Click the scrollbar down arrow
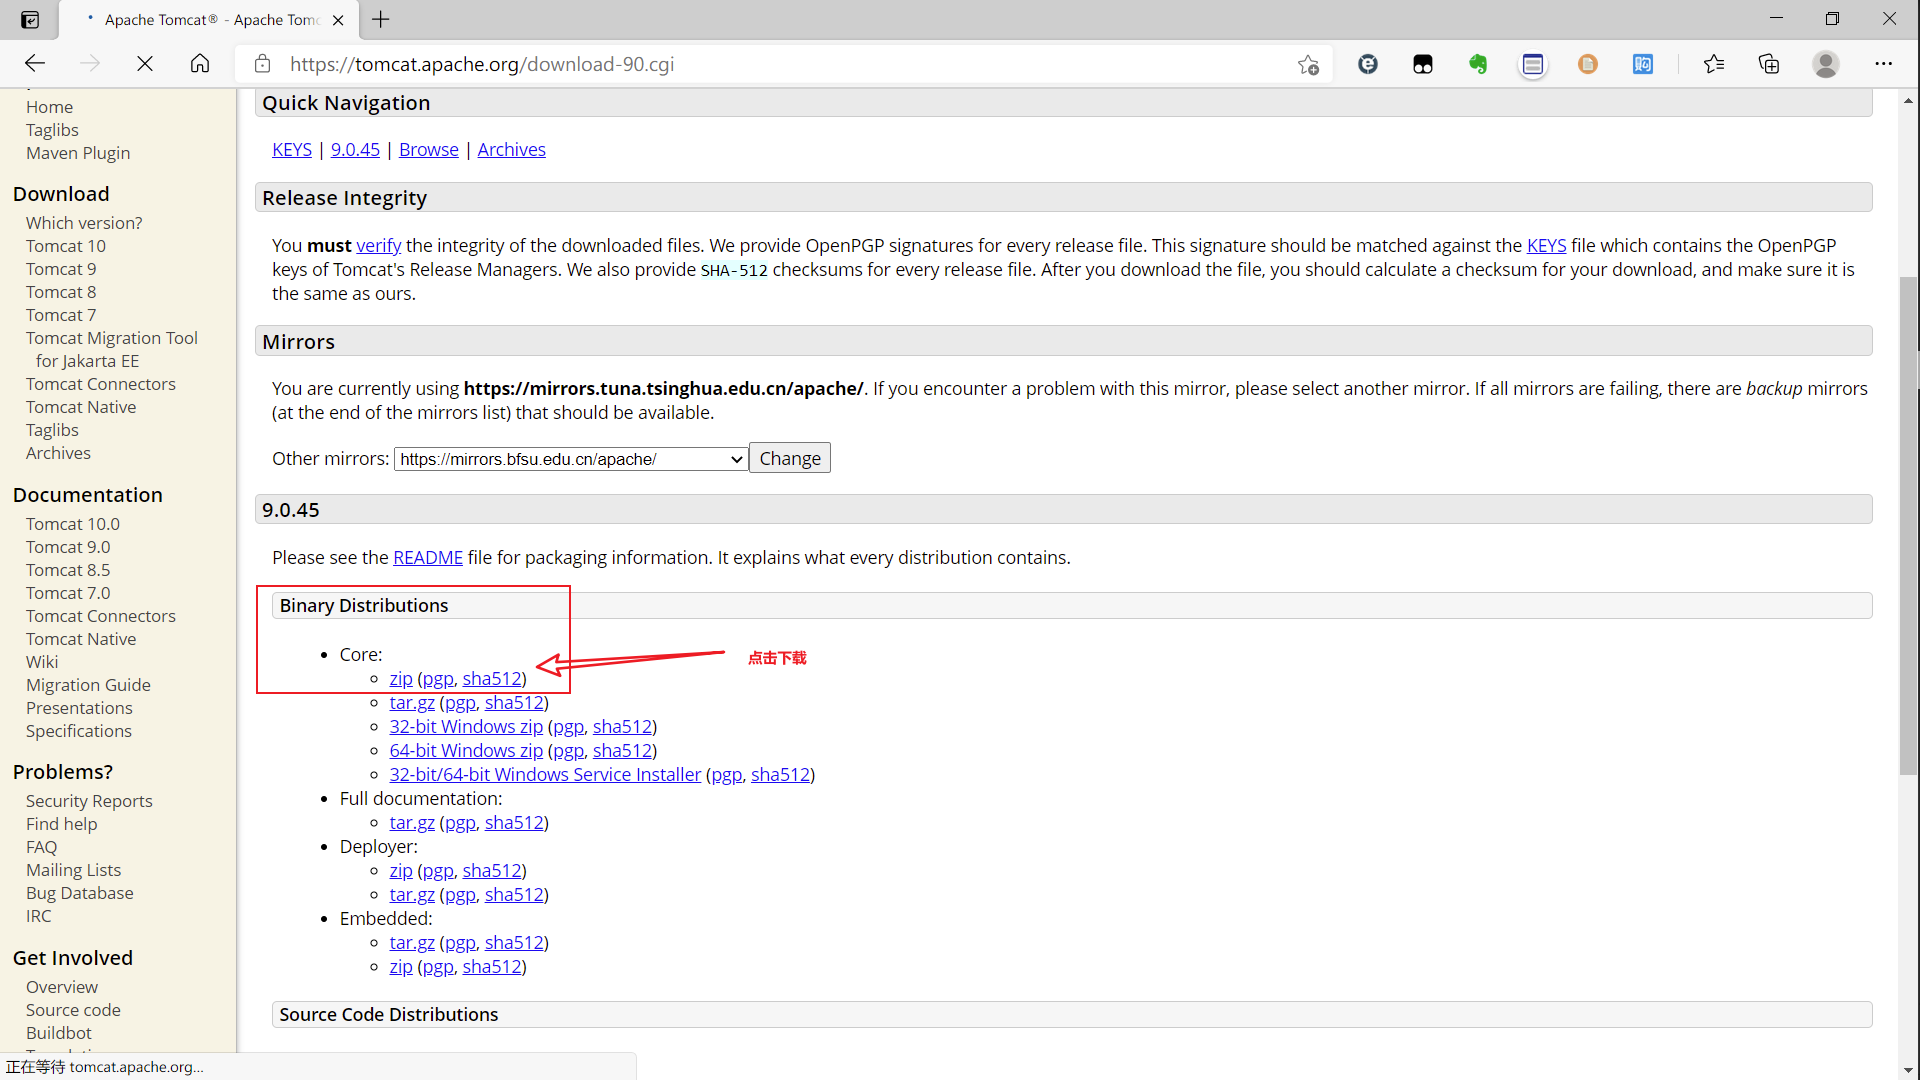This screenshot has width=1920, height=1080. pyautogui.click(x=1909, y=1069)
